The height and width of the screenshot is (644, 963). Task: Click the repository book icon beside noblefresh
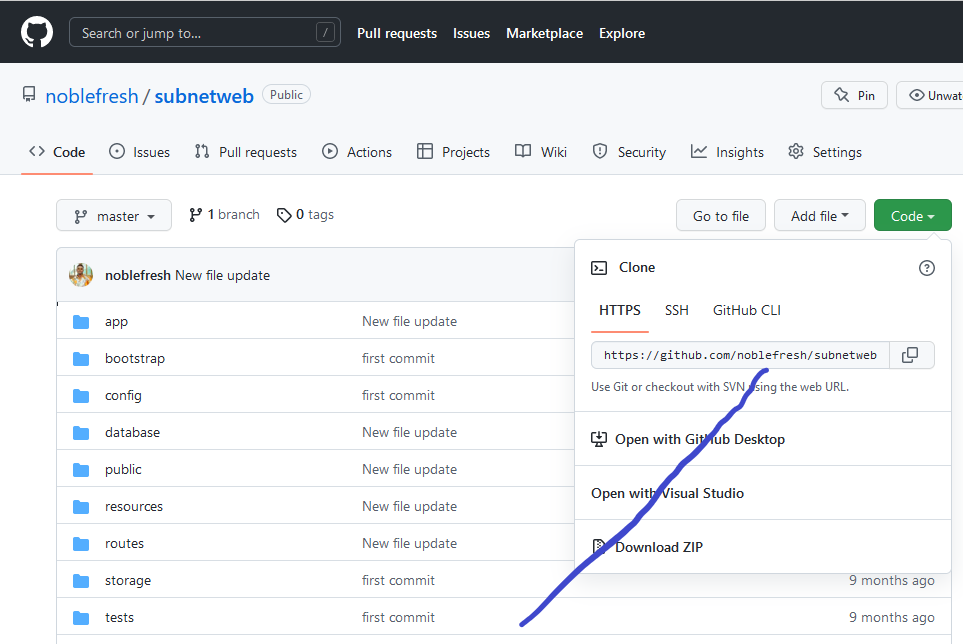click(29, 95)
